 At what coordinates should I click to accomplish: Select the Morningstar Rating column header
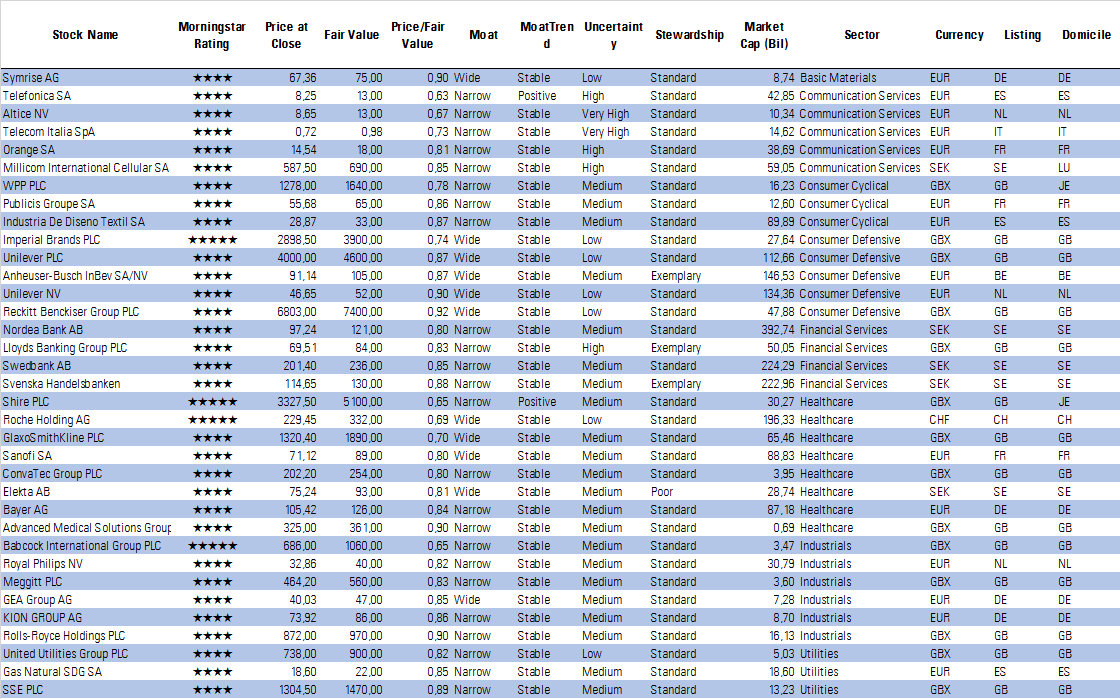click(211, 35)
